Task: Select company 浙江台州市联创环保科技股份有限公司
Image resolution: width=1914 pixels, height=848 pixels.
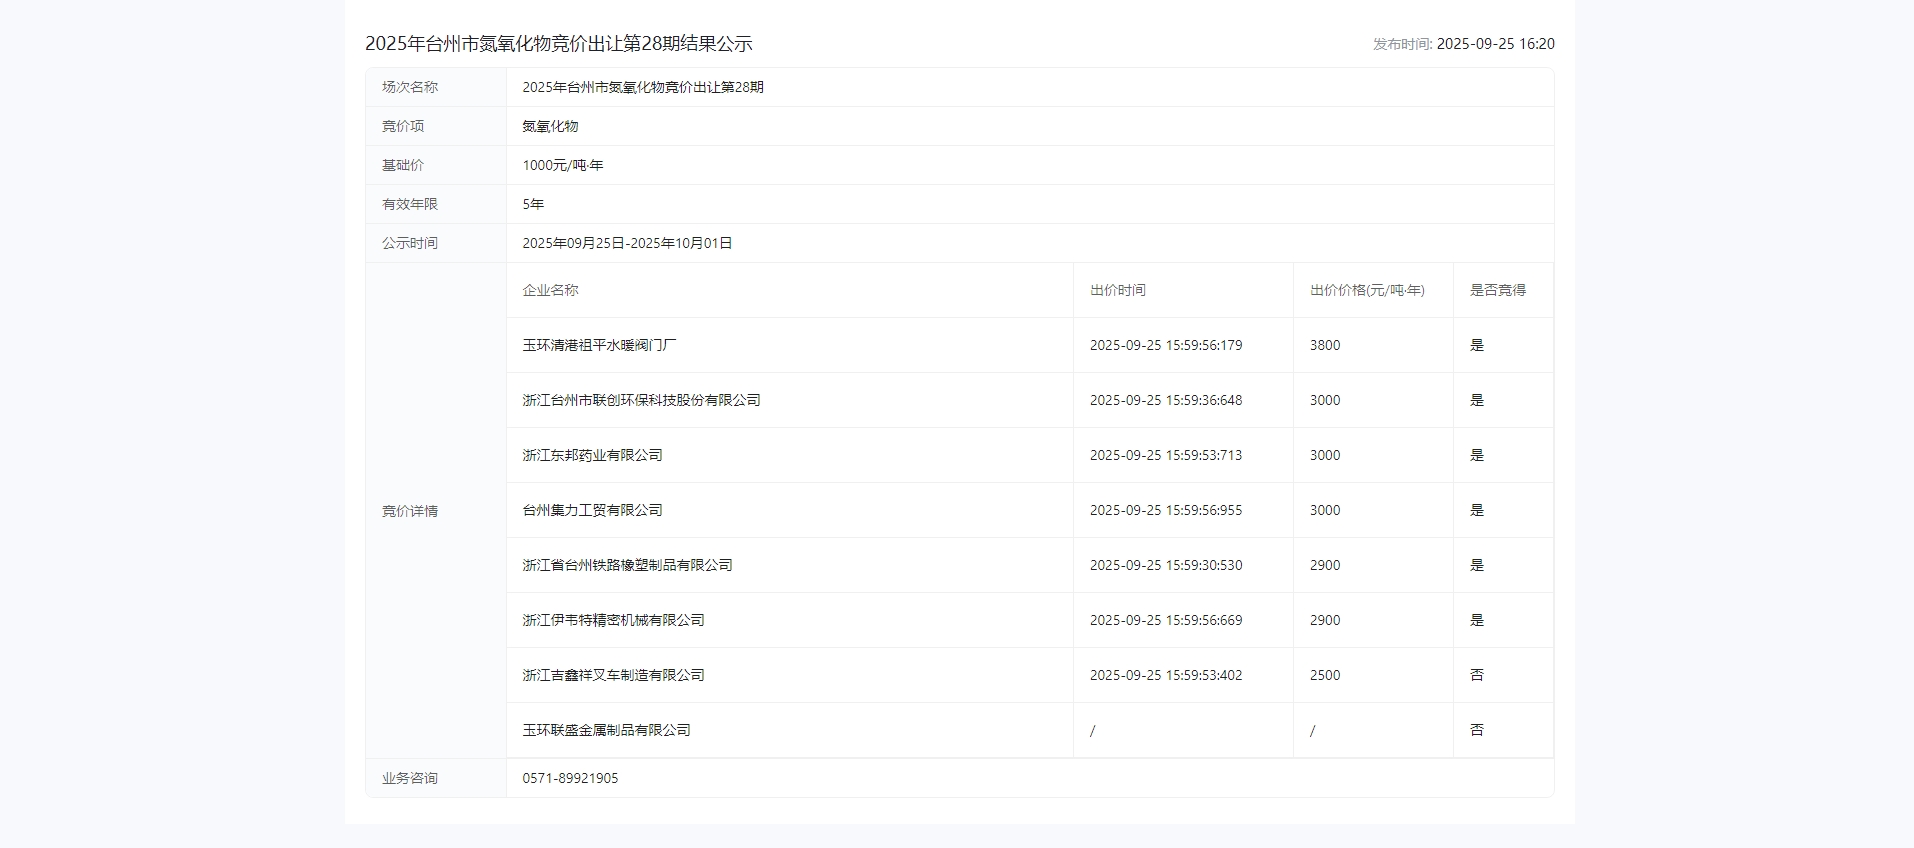Action: [641, 400]
